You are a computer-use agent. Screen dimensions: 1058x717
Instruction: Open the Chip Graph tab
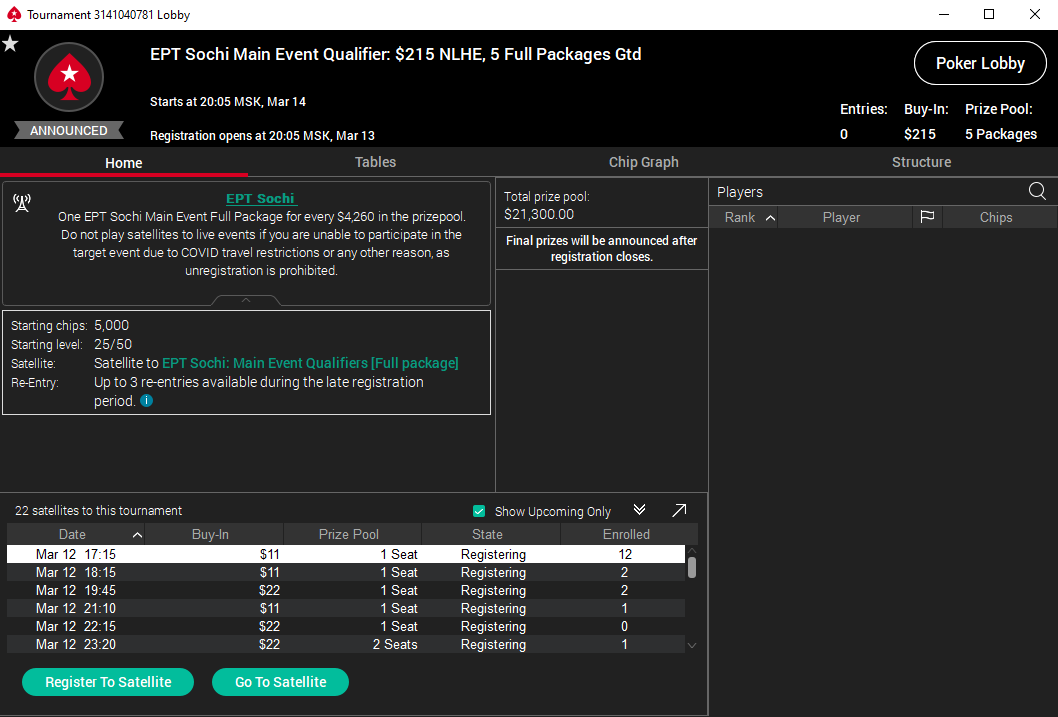pos(643,162)
